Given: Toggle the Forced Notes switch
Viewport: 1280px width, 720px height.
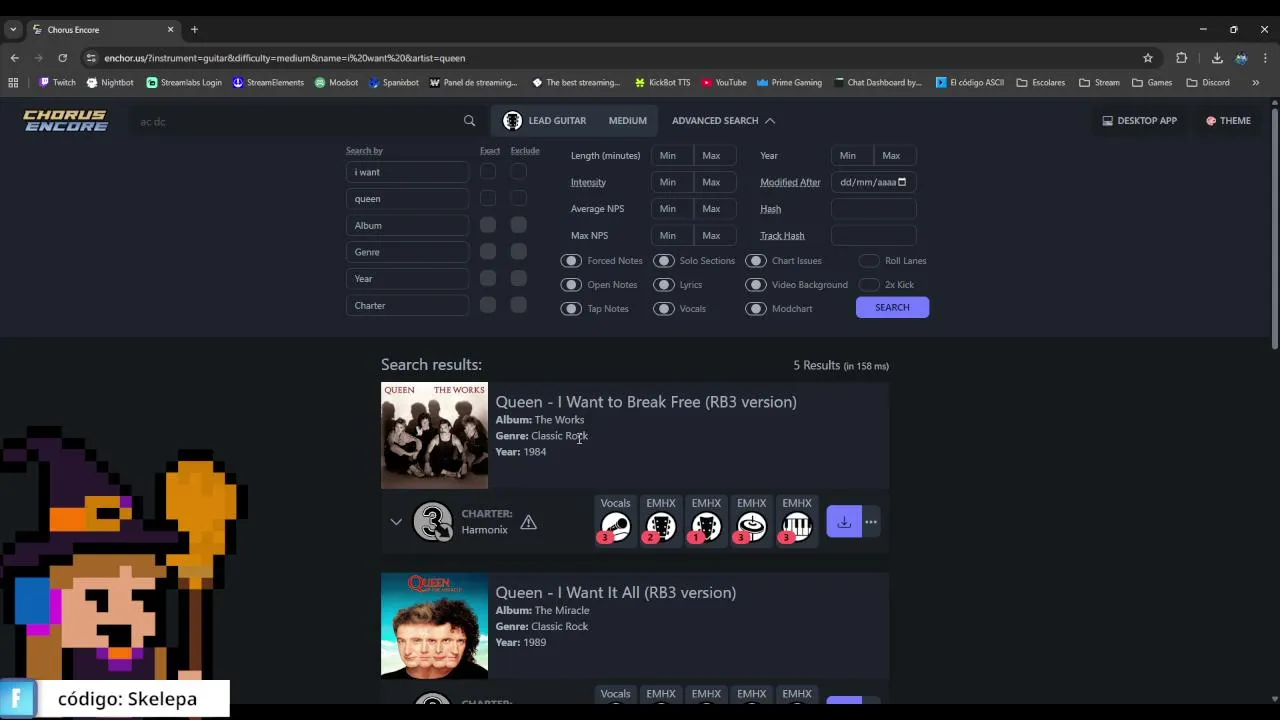Looking at the screenshot, I should tap(571, 261).
